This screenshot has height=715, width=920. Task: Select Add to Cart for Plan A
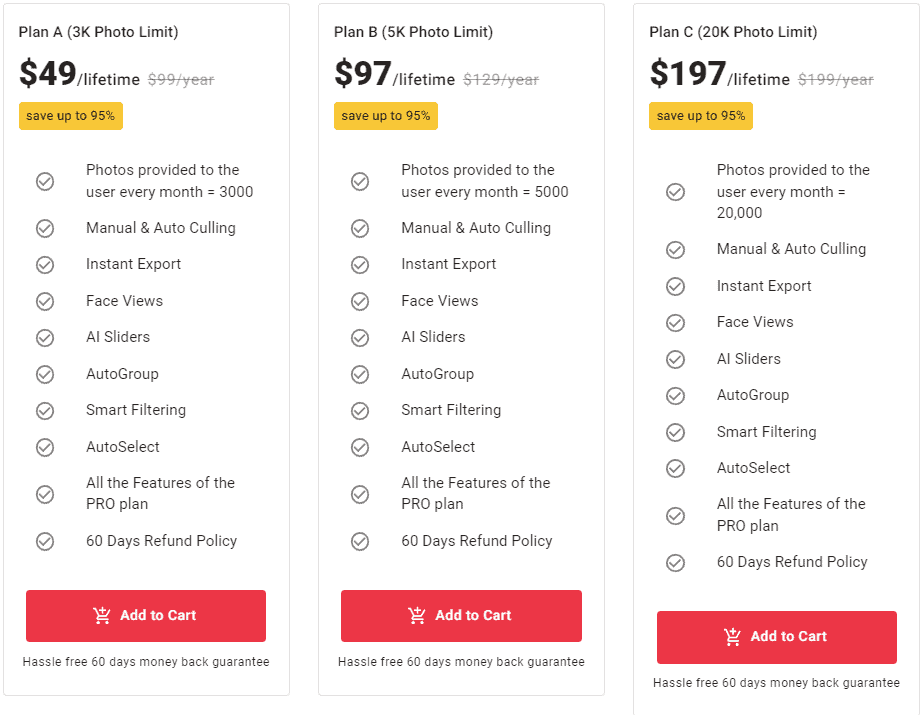coord(145,616)
